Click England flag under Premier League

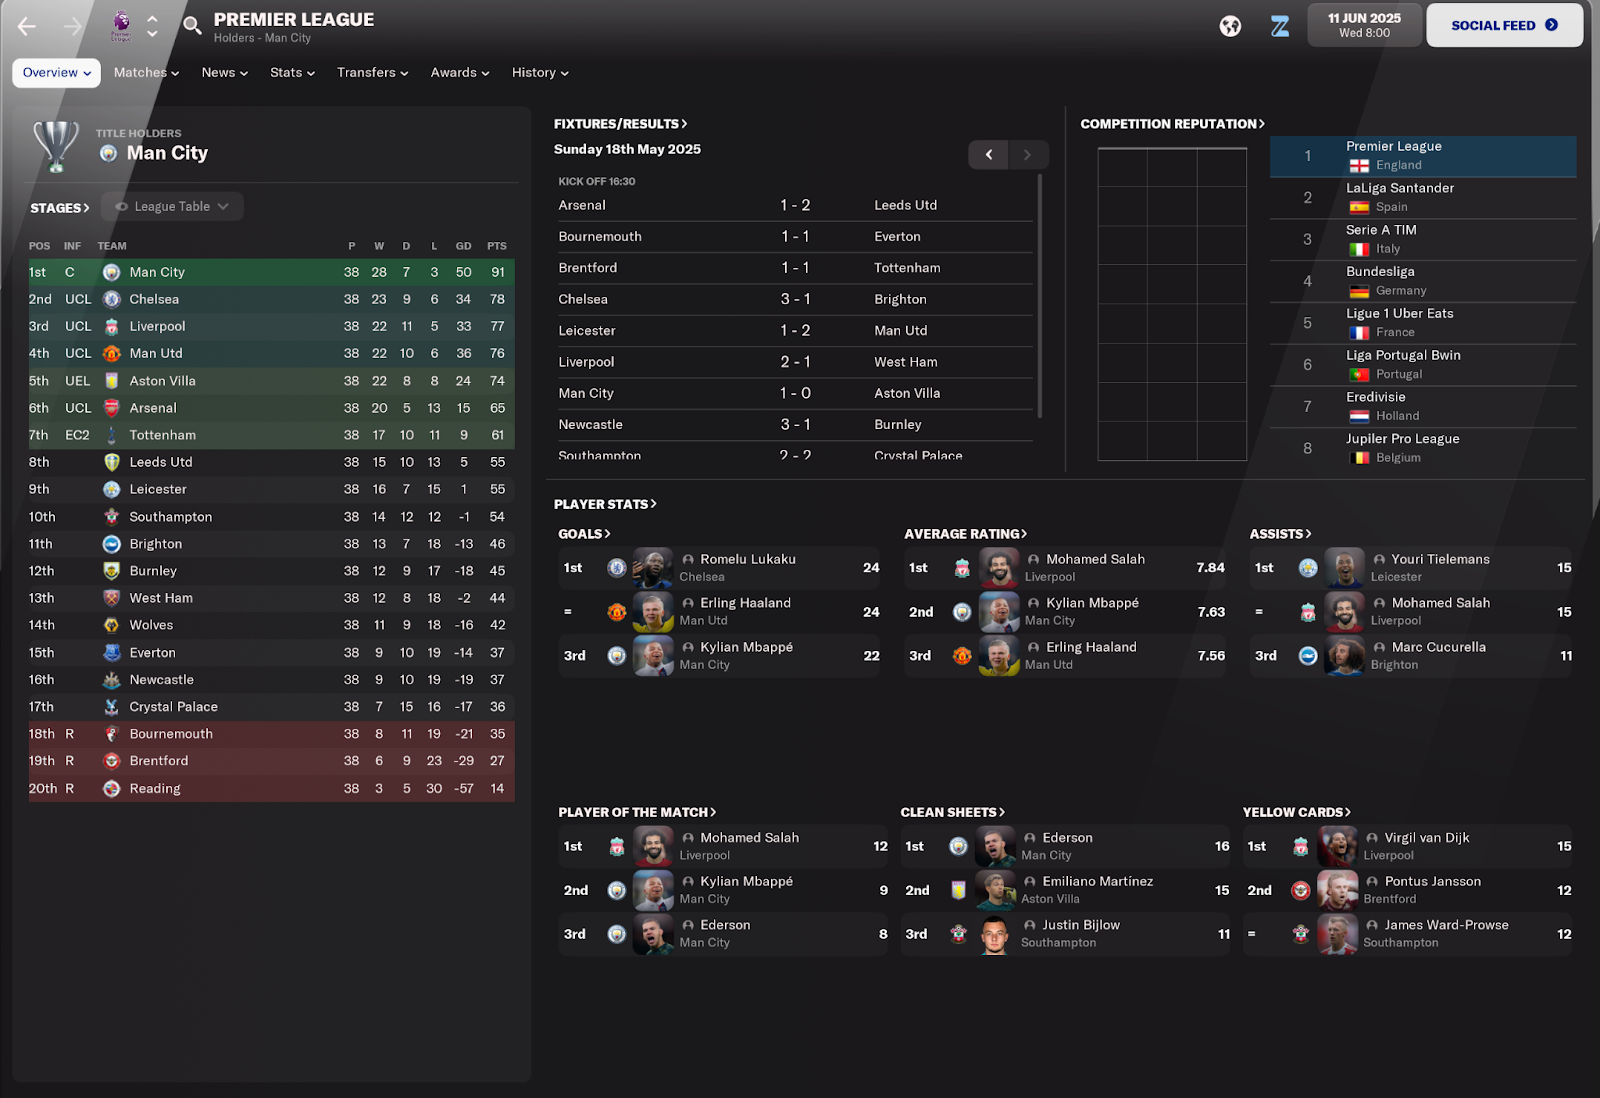pos(1359,166)
